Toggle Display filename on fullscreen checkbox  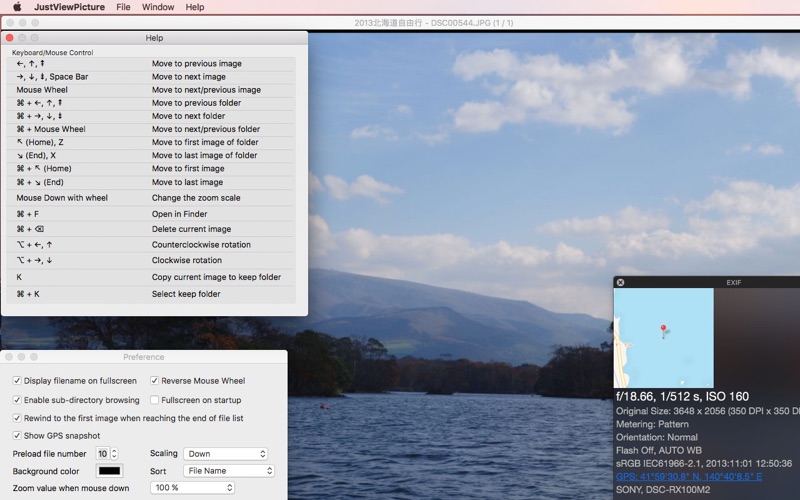point(17,381)
